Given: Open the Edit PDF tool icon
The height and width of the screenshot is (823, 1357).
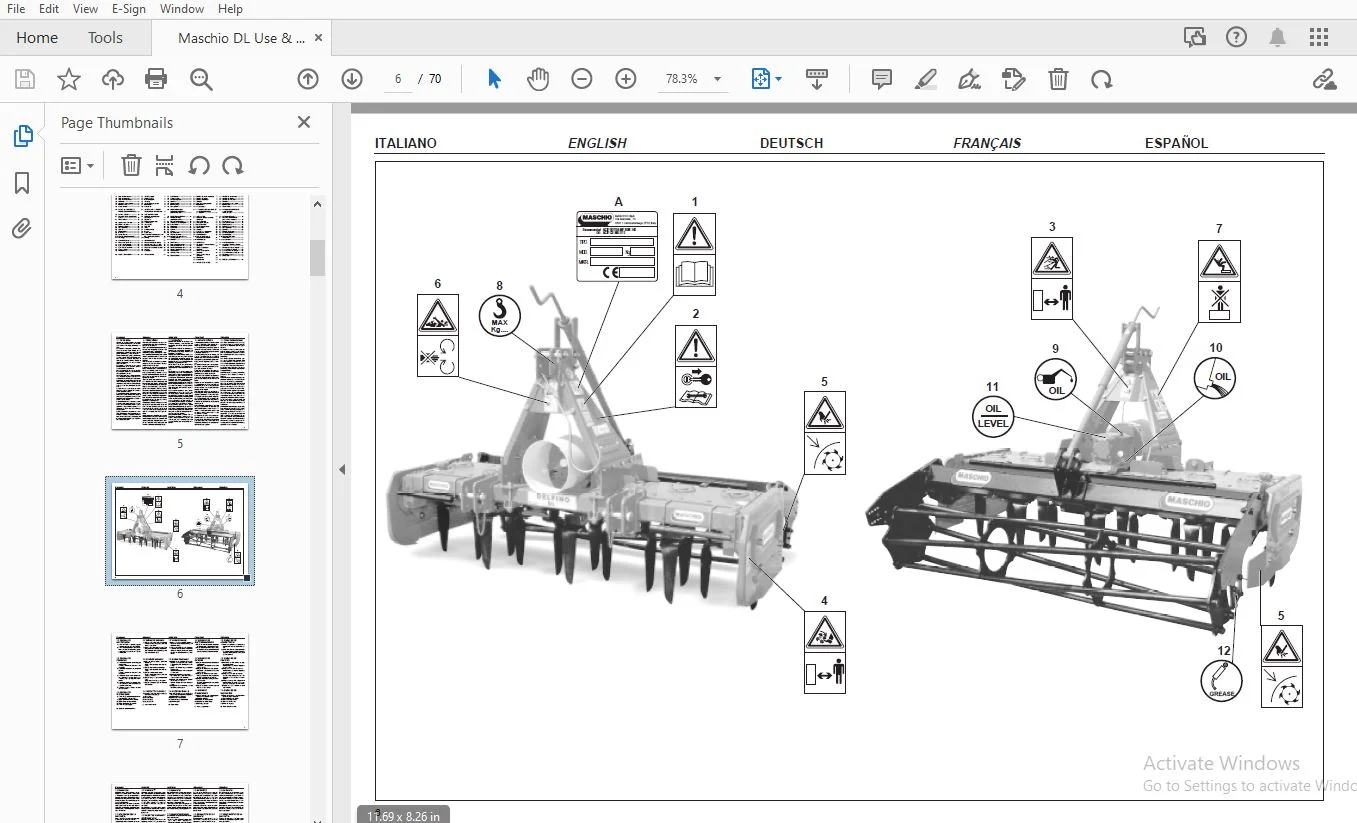Looking at the screenshot, I should point(1014,79).
